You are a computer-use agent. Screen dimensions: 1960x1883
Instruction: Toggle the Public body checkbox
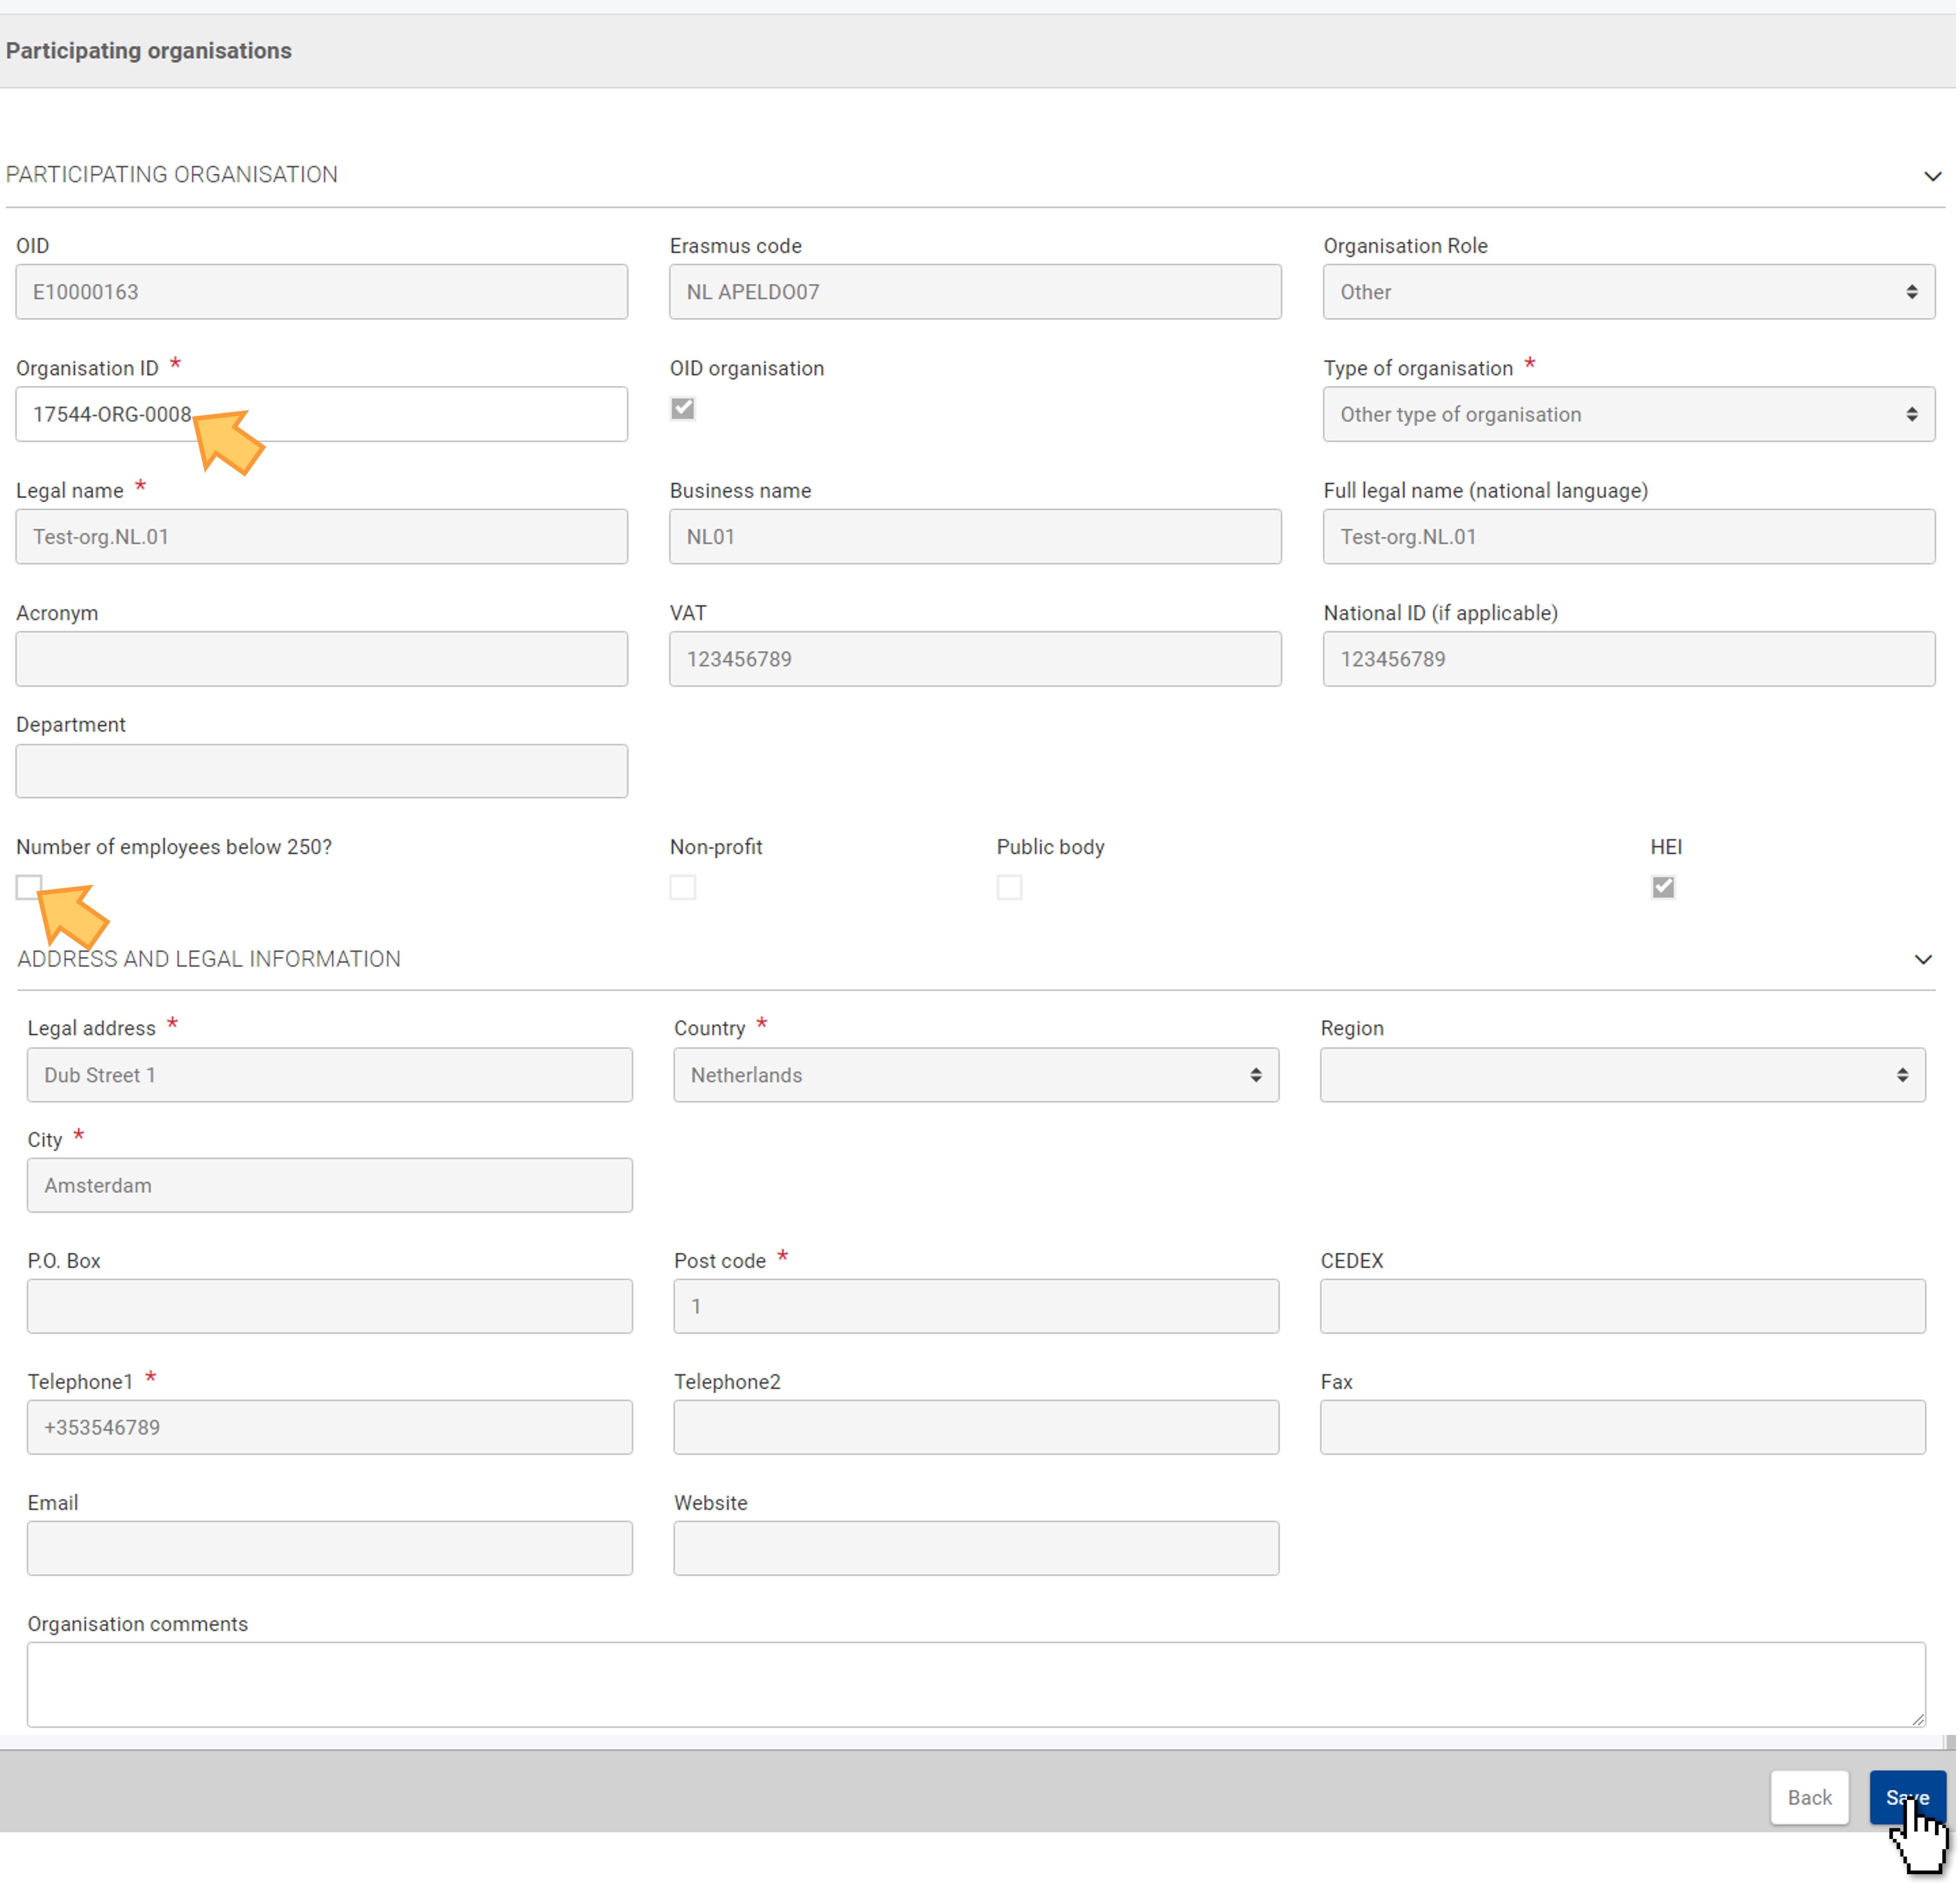[1011, 888]
